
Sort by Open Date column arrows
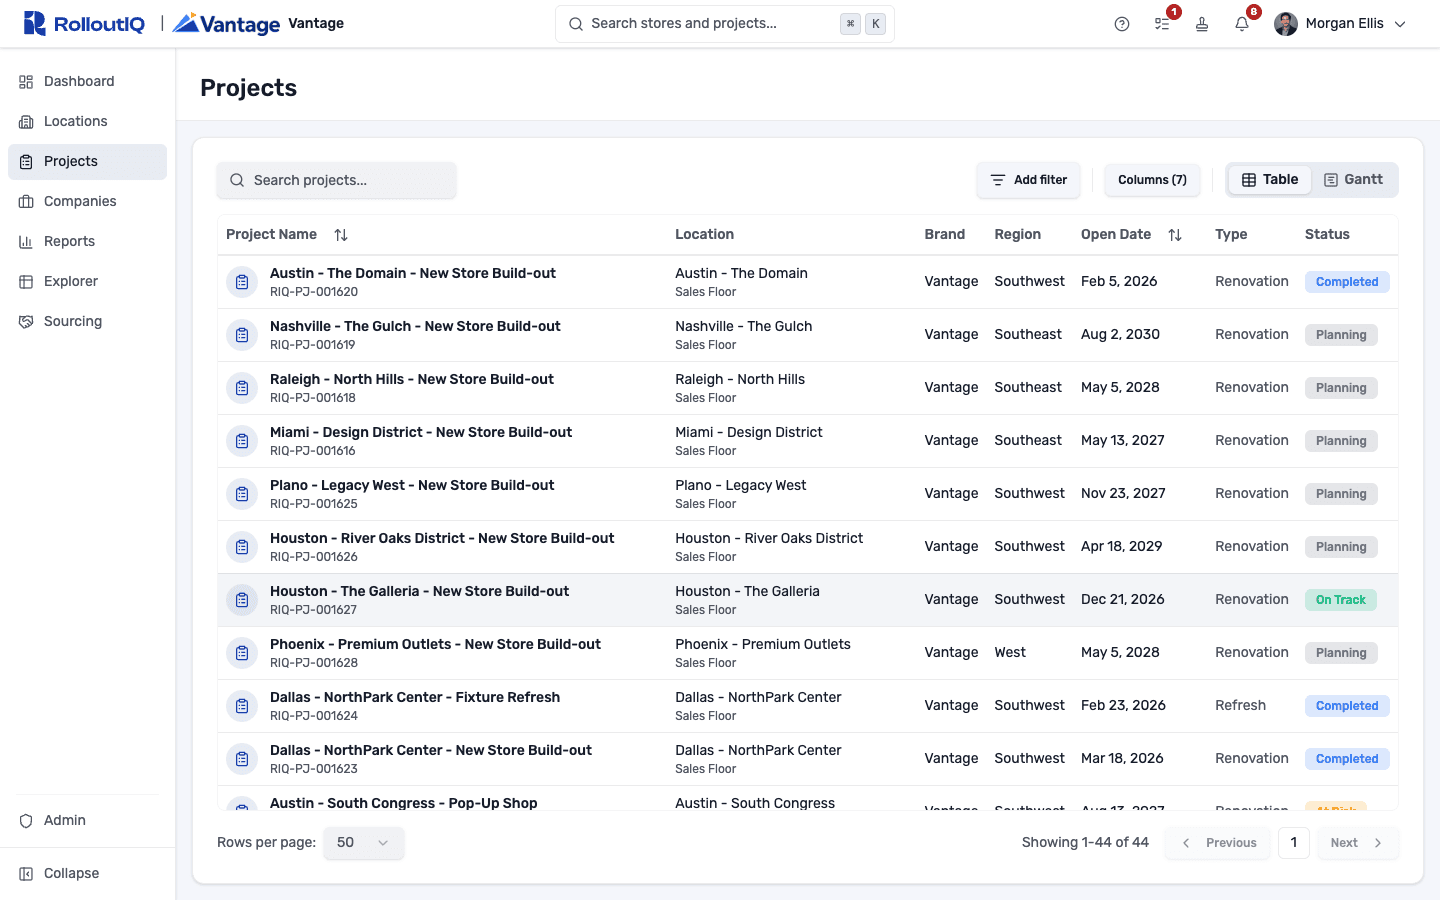(1175, 235)
